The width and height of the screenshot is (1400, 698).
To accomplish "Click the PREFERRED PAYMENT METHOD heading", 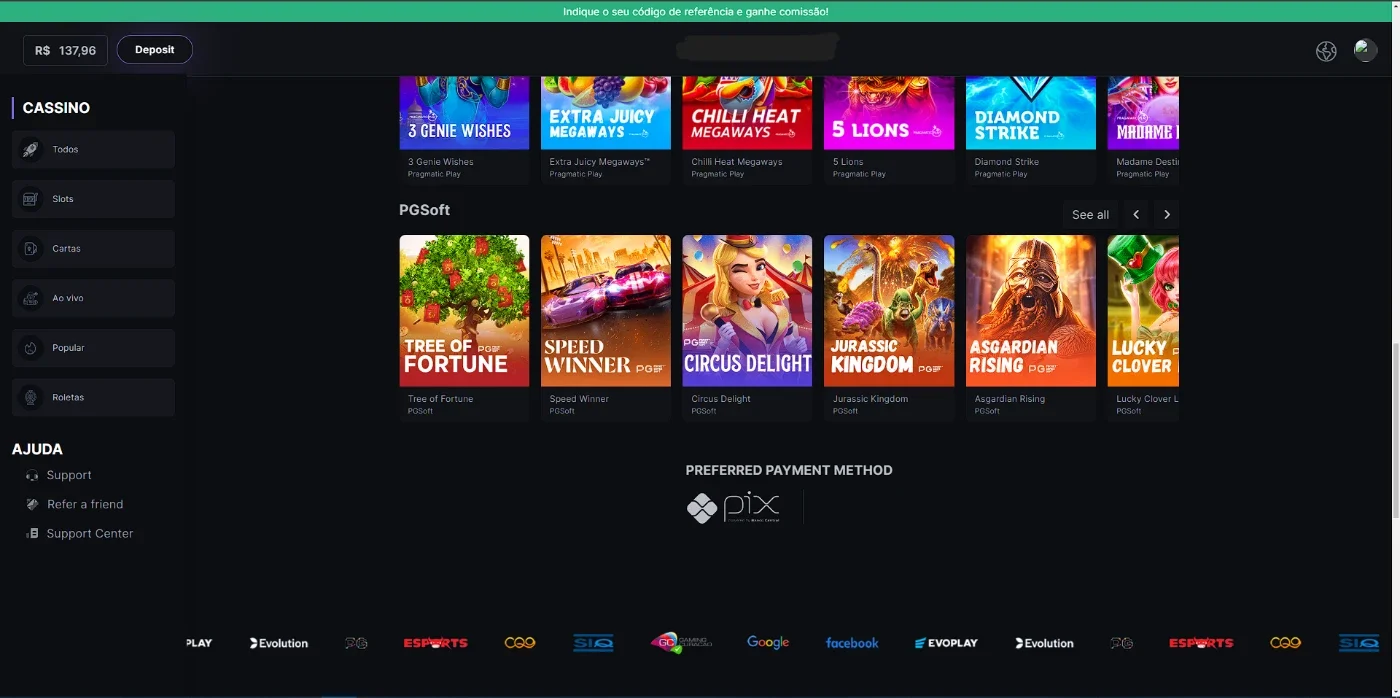I will (x=789, y=470).
